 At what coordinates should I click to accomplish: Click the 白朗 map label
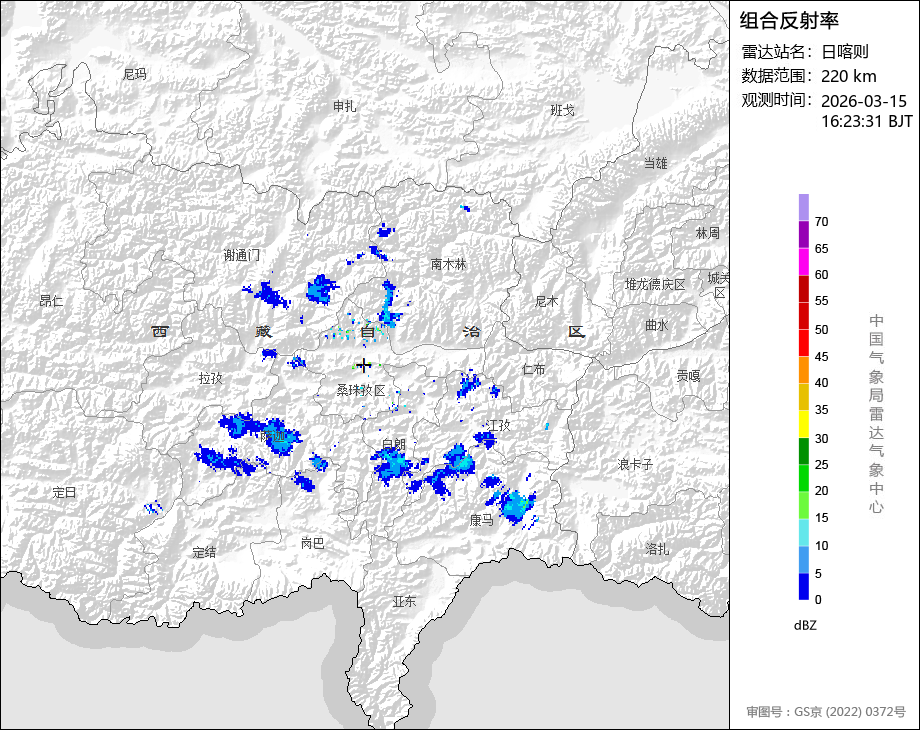pos(394,444)
